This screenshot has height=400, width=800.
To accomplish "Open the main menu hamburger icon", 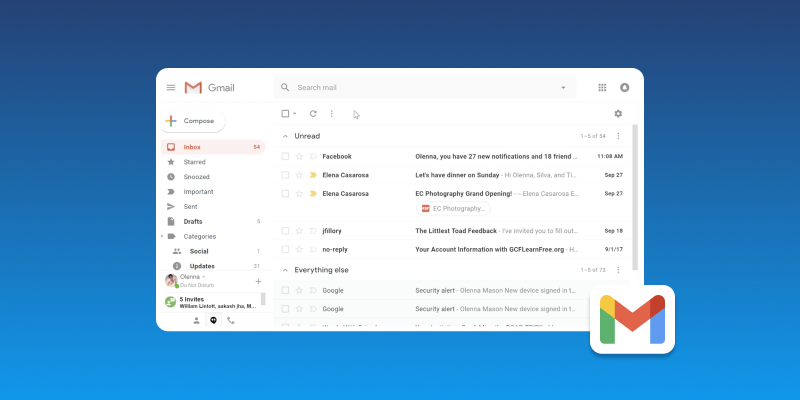I will click(x=171, y=88).
